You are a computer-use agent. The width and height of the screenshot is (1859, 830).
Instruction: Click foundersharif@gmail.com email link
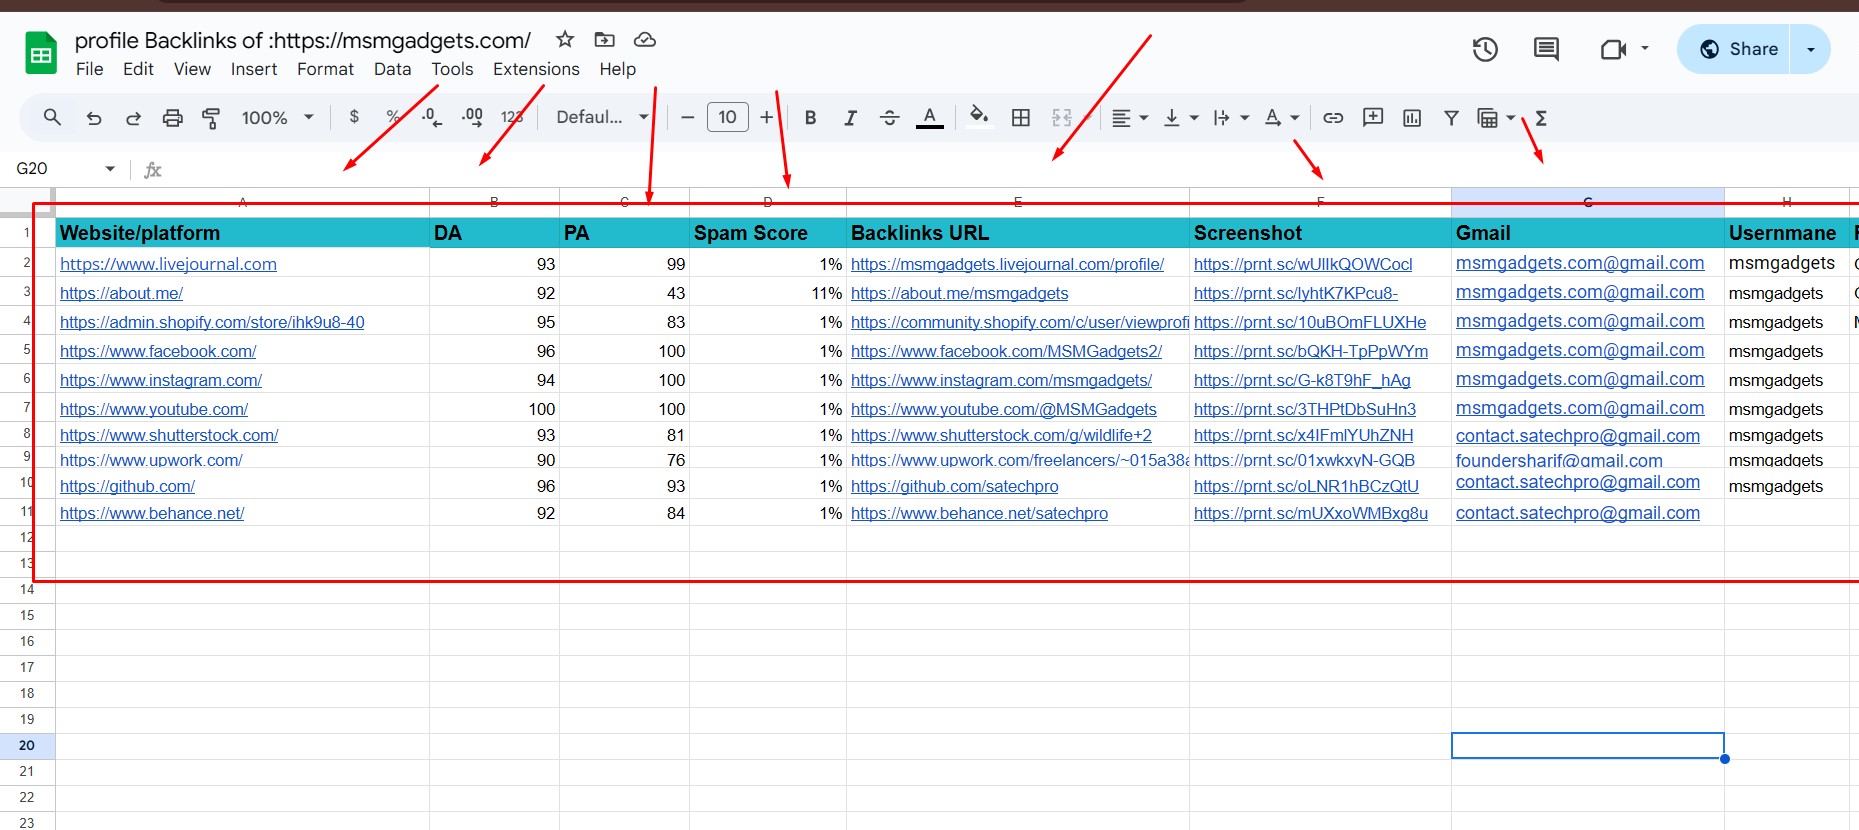coord(1559,460)
